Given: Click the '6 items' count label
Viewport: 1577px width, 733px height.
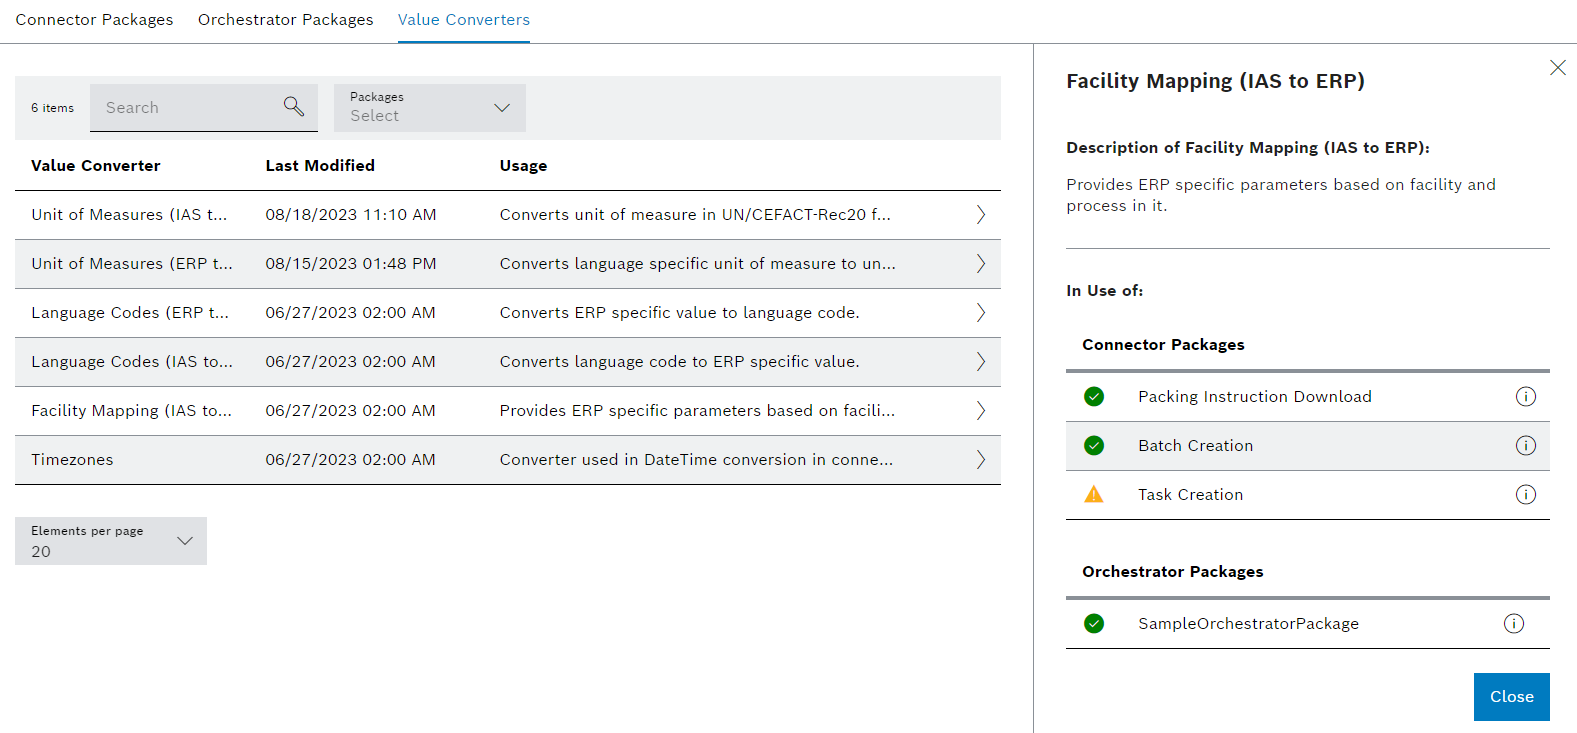Looking at the screenshot, I should (52, 108).
